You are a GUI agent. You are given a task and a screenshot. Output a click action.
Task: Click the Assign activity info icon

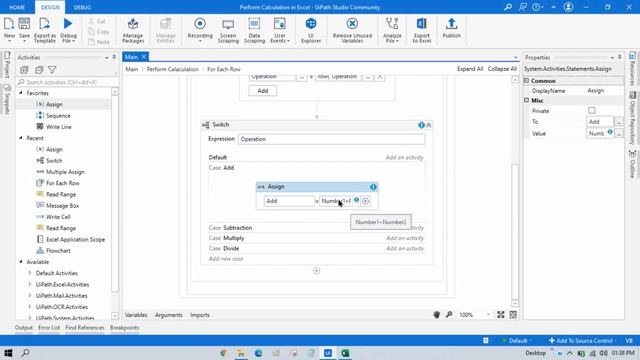click(x=373, y=187)
